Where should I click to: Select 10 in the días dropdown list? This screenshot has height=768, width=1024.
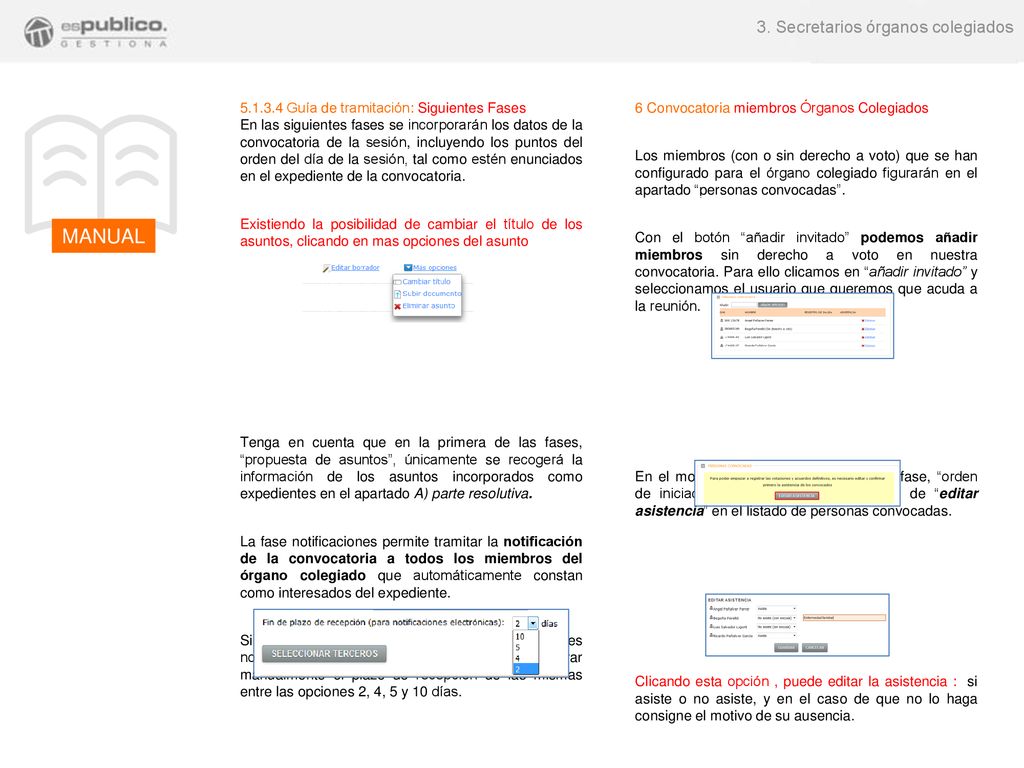525,636
